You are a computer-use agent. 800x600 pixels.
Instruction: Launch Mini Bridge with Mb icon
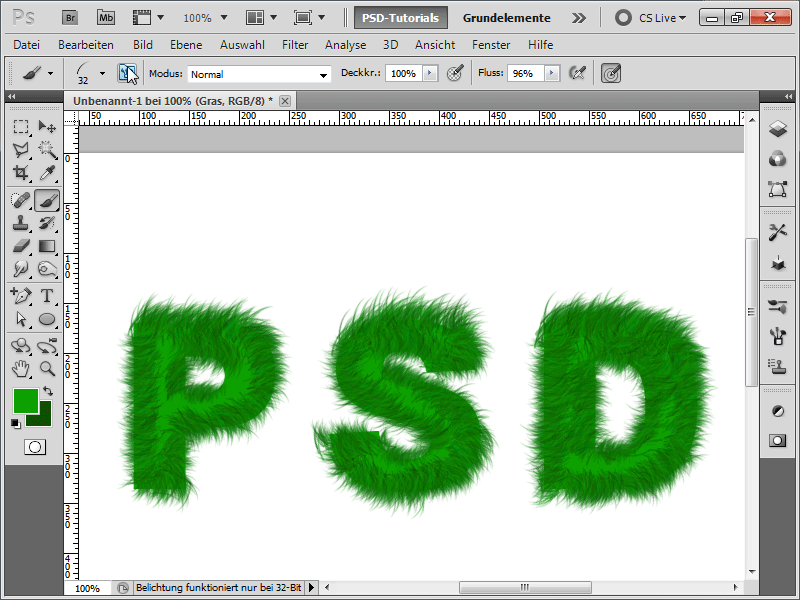[106, 18]
